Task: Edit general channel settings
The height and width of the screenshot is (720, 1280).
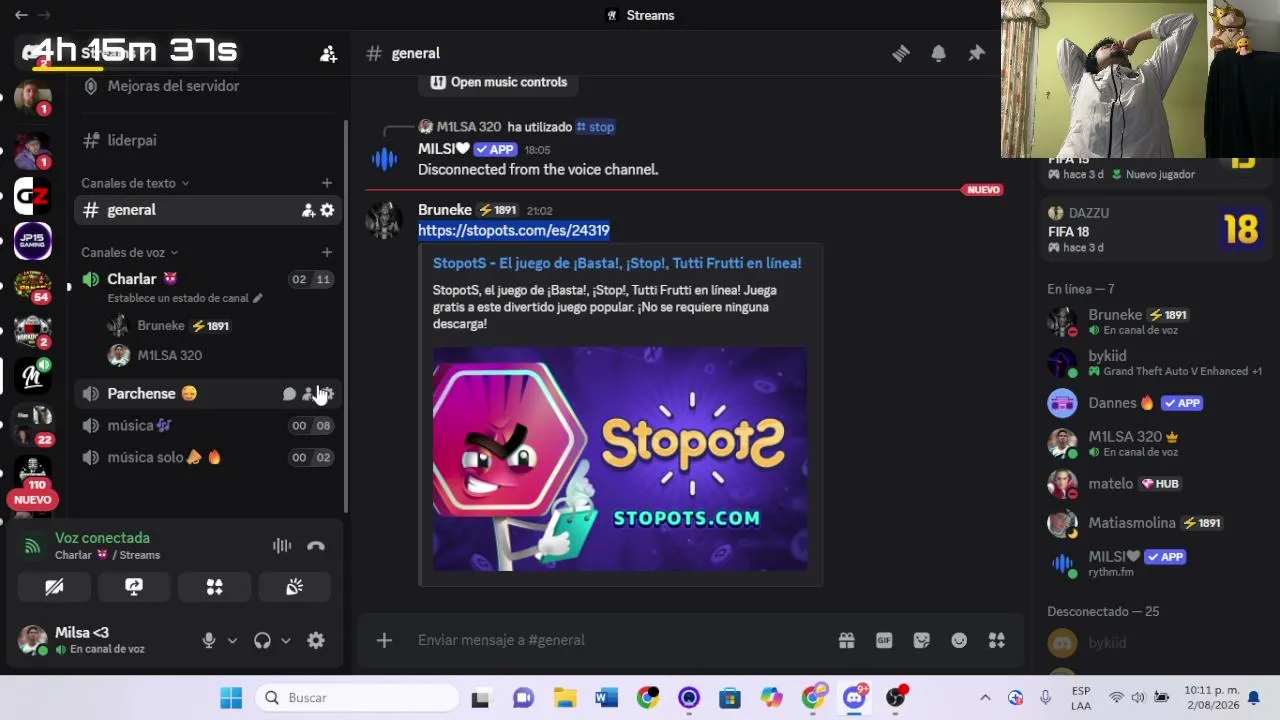Action: pos(327,210)
